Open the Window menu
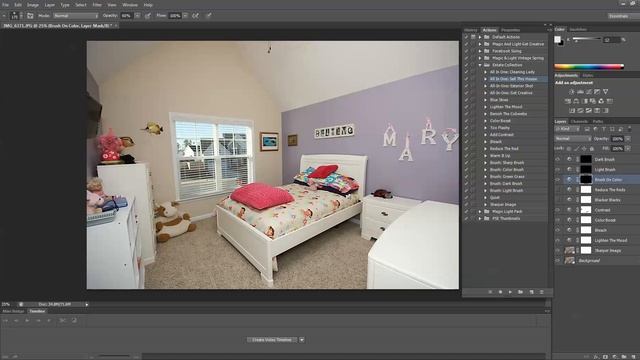640x360 pixels. (130, 5)
